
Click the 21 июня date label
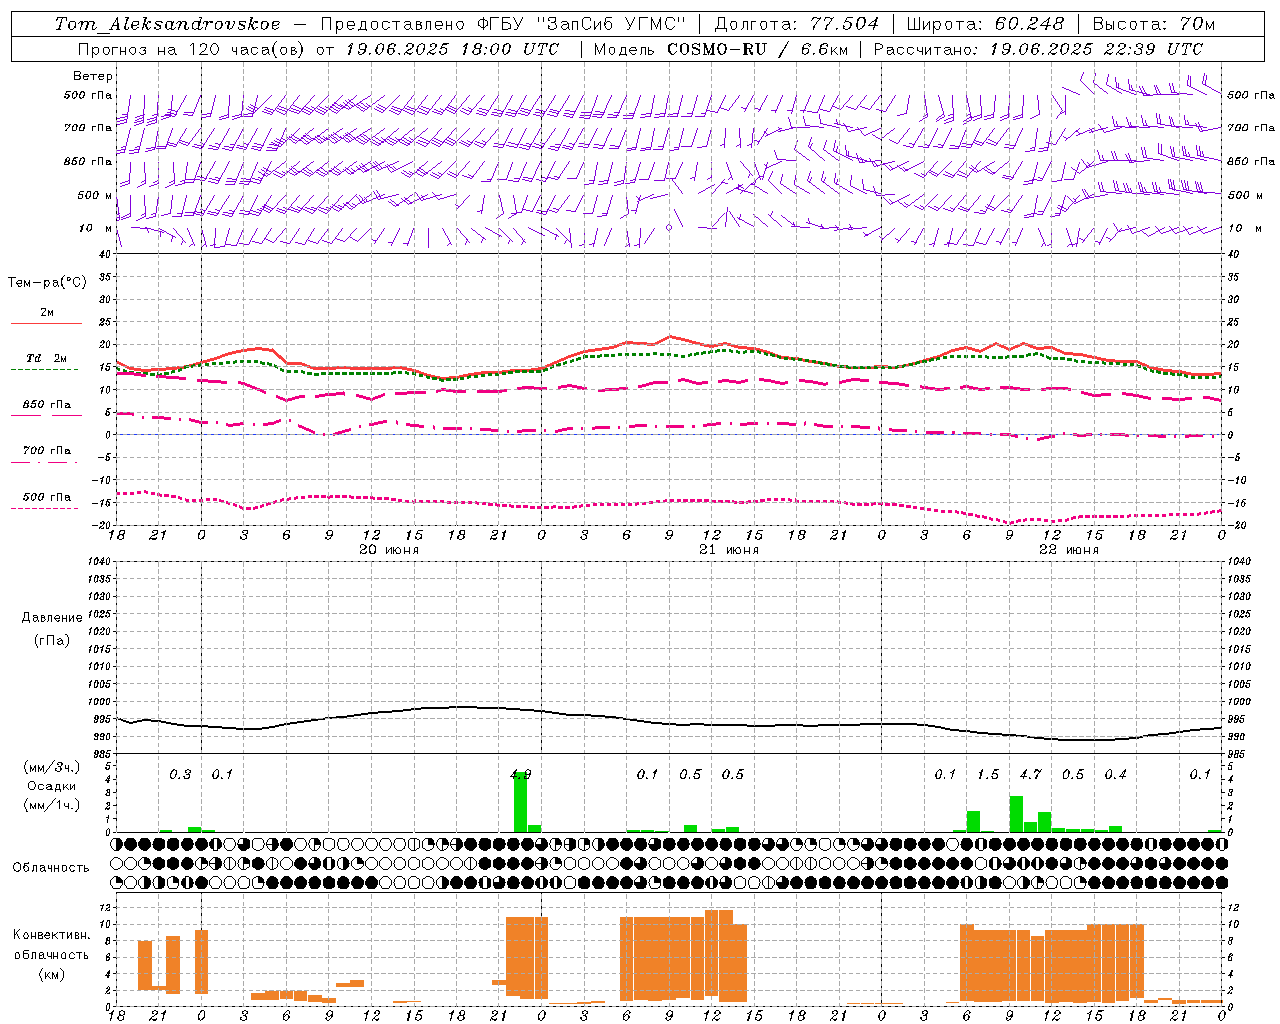[x=729, y=550]
